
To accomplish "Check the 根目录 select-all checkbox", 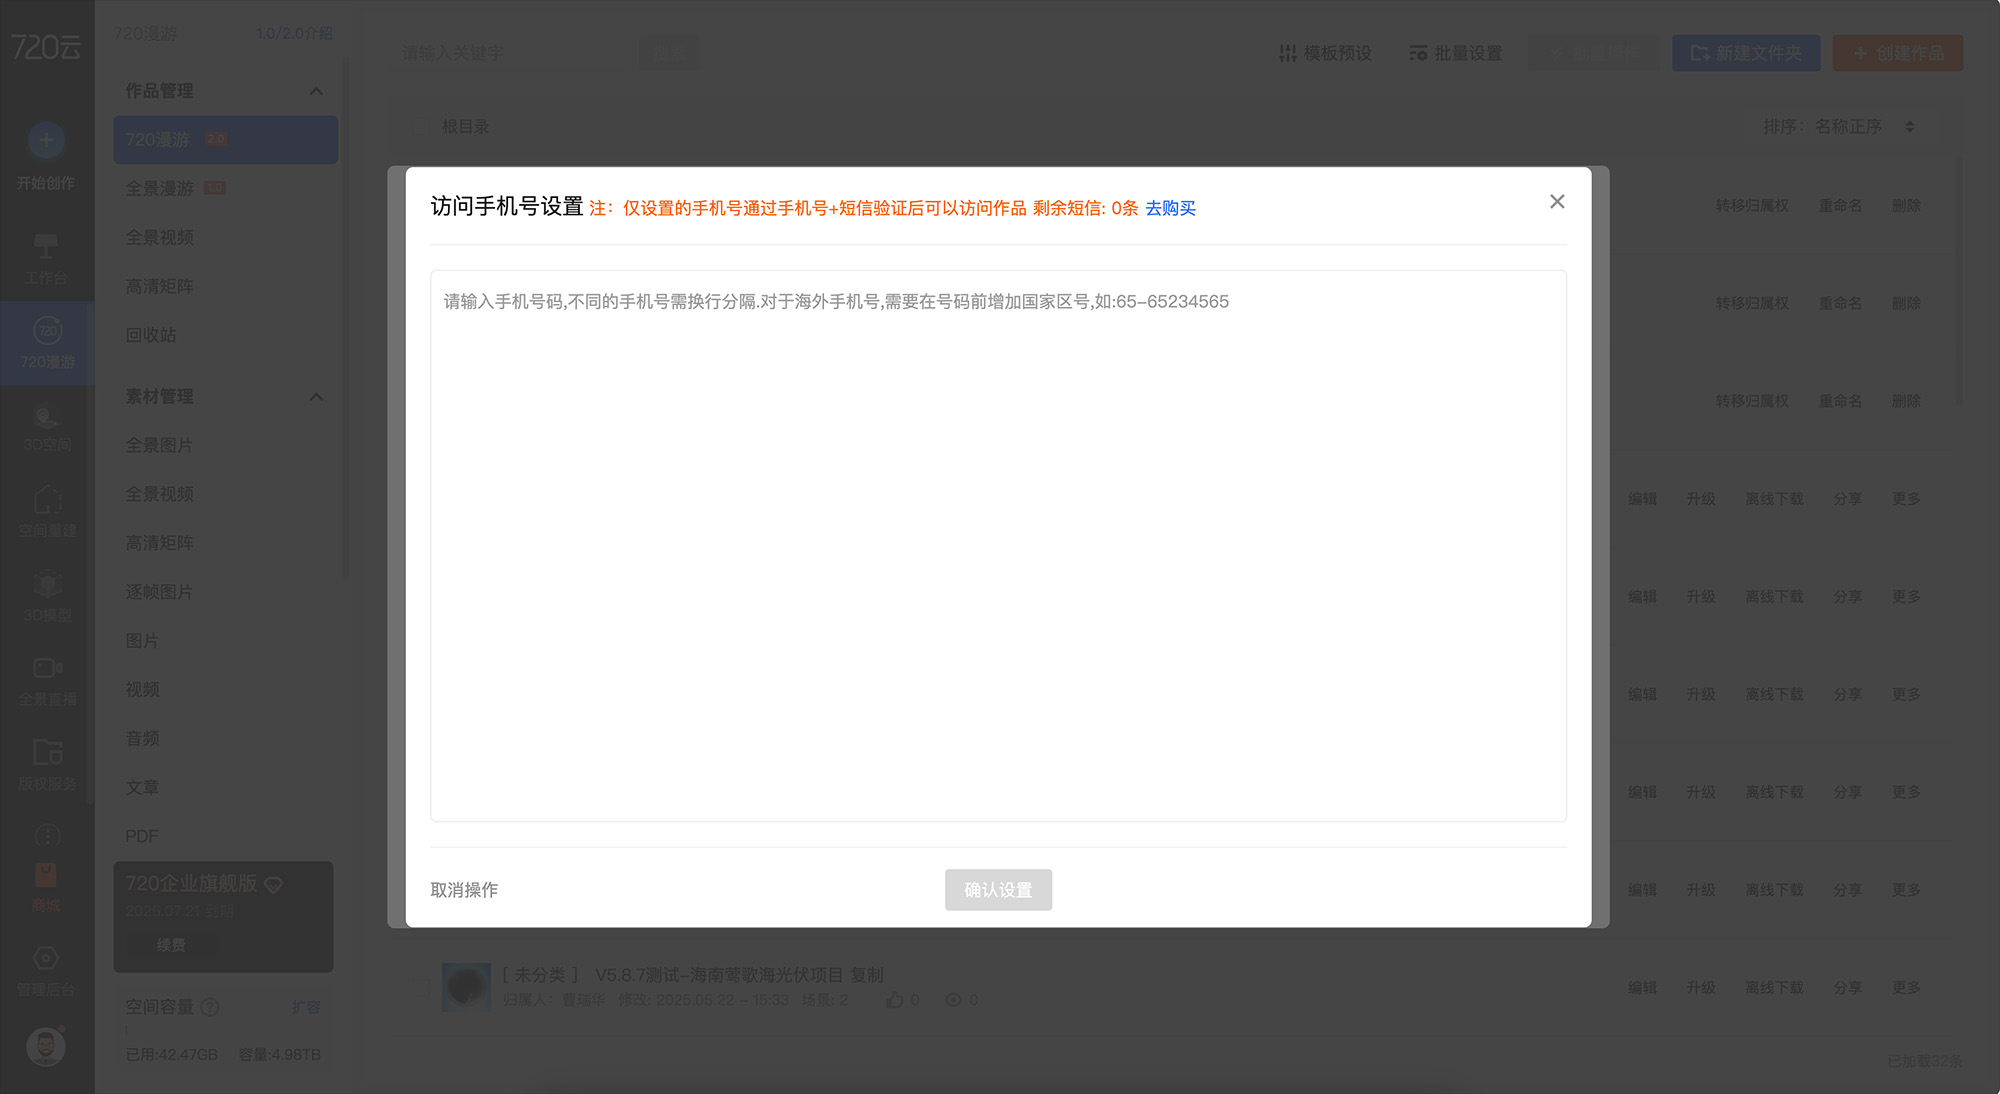I will click(x=421, y=127).
